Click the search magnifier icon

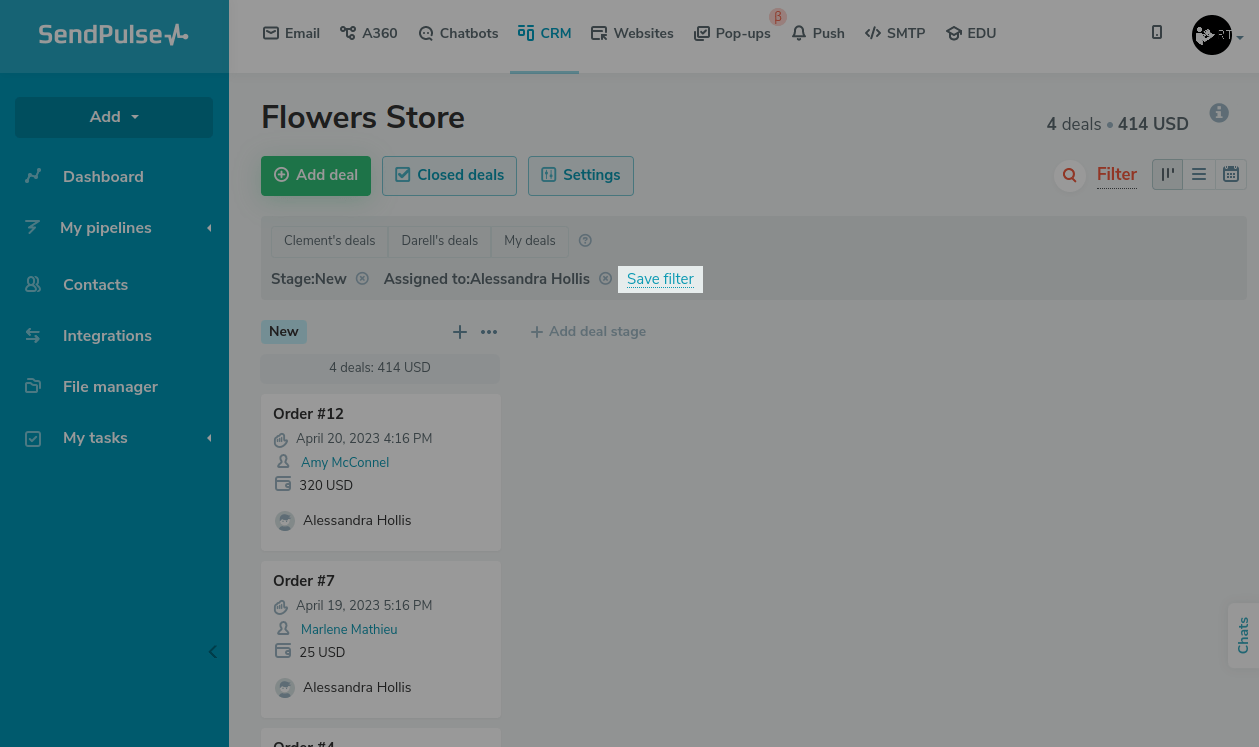[1069, 176]
